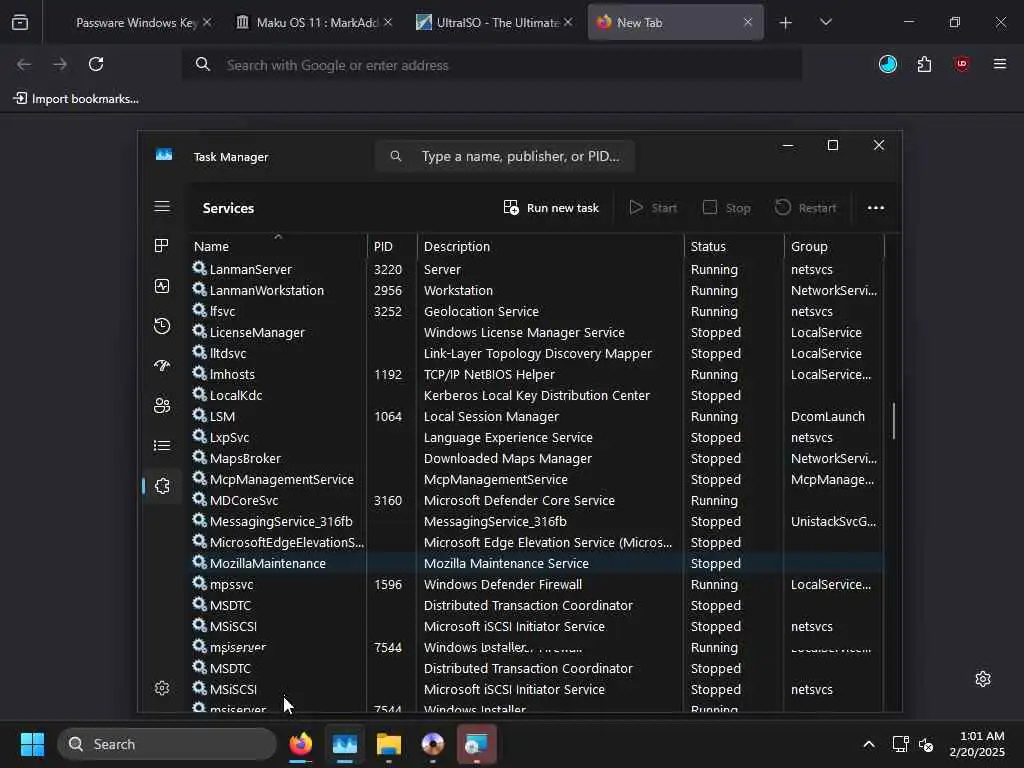Open uBlock Origin extension icon
This screenshot has width=1024, height=768.
961,64
